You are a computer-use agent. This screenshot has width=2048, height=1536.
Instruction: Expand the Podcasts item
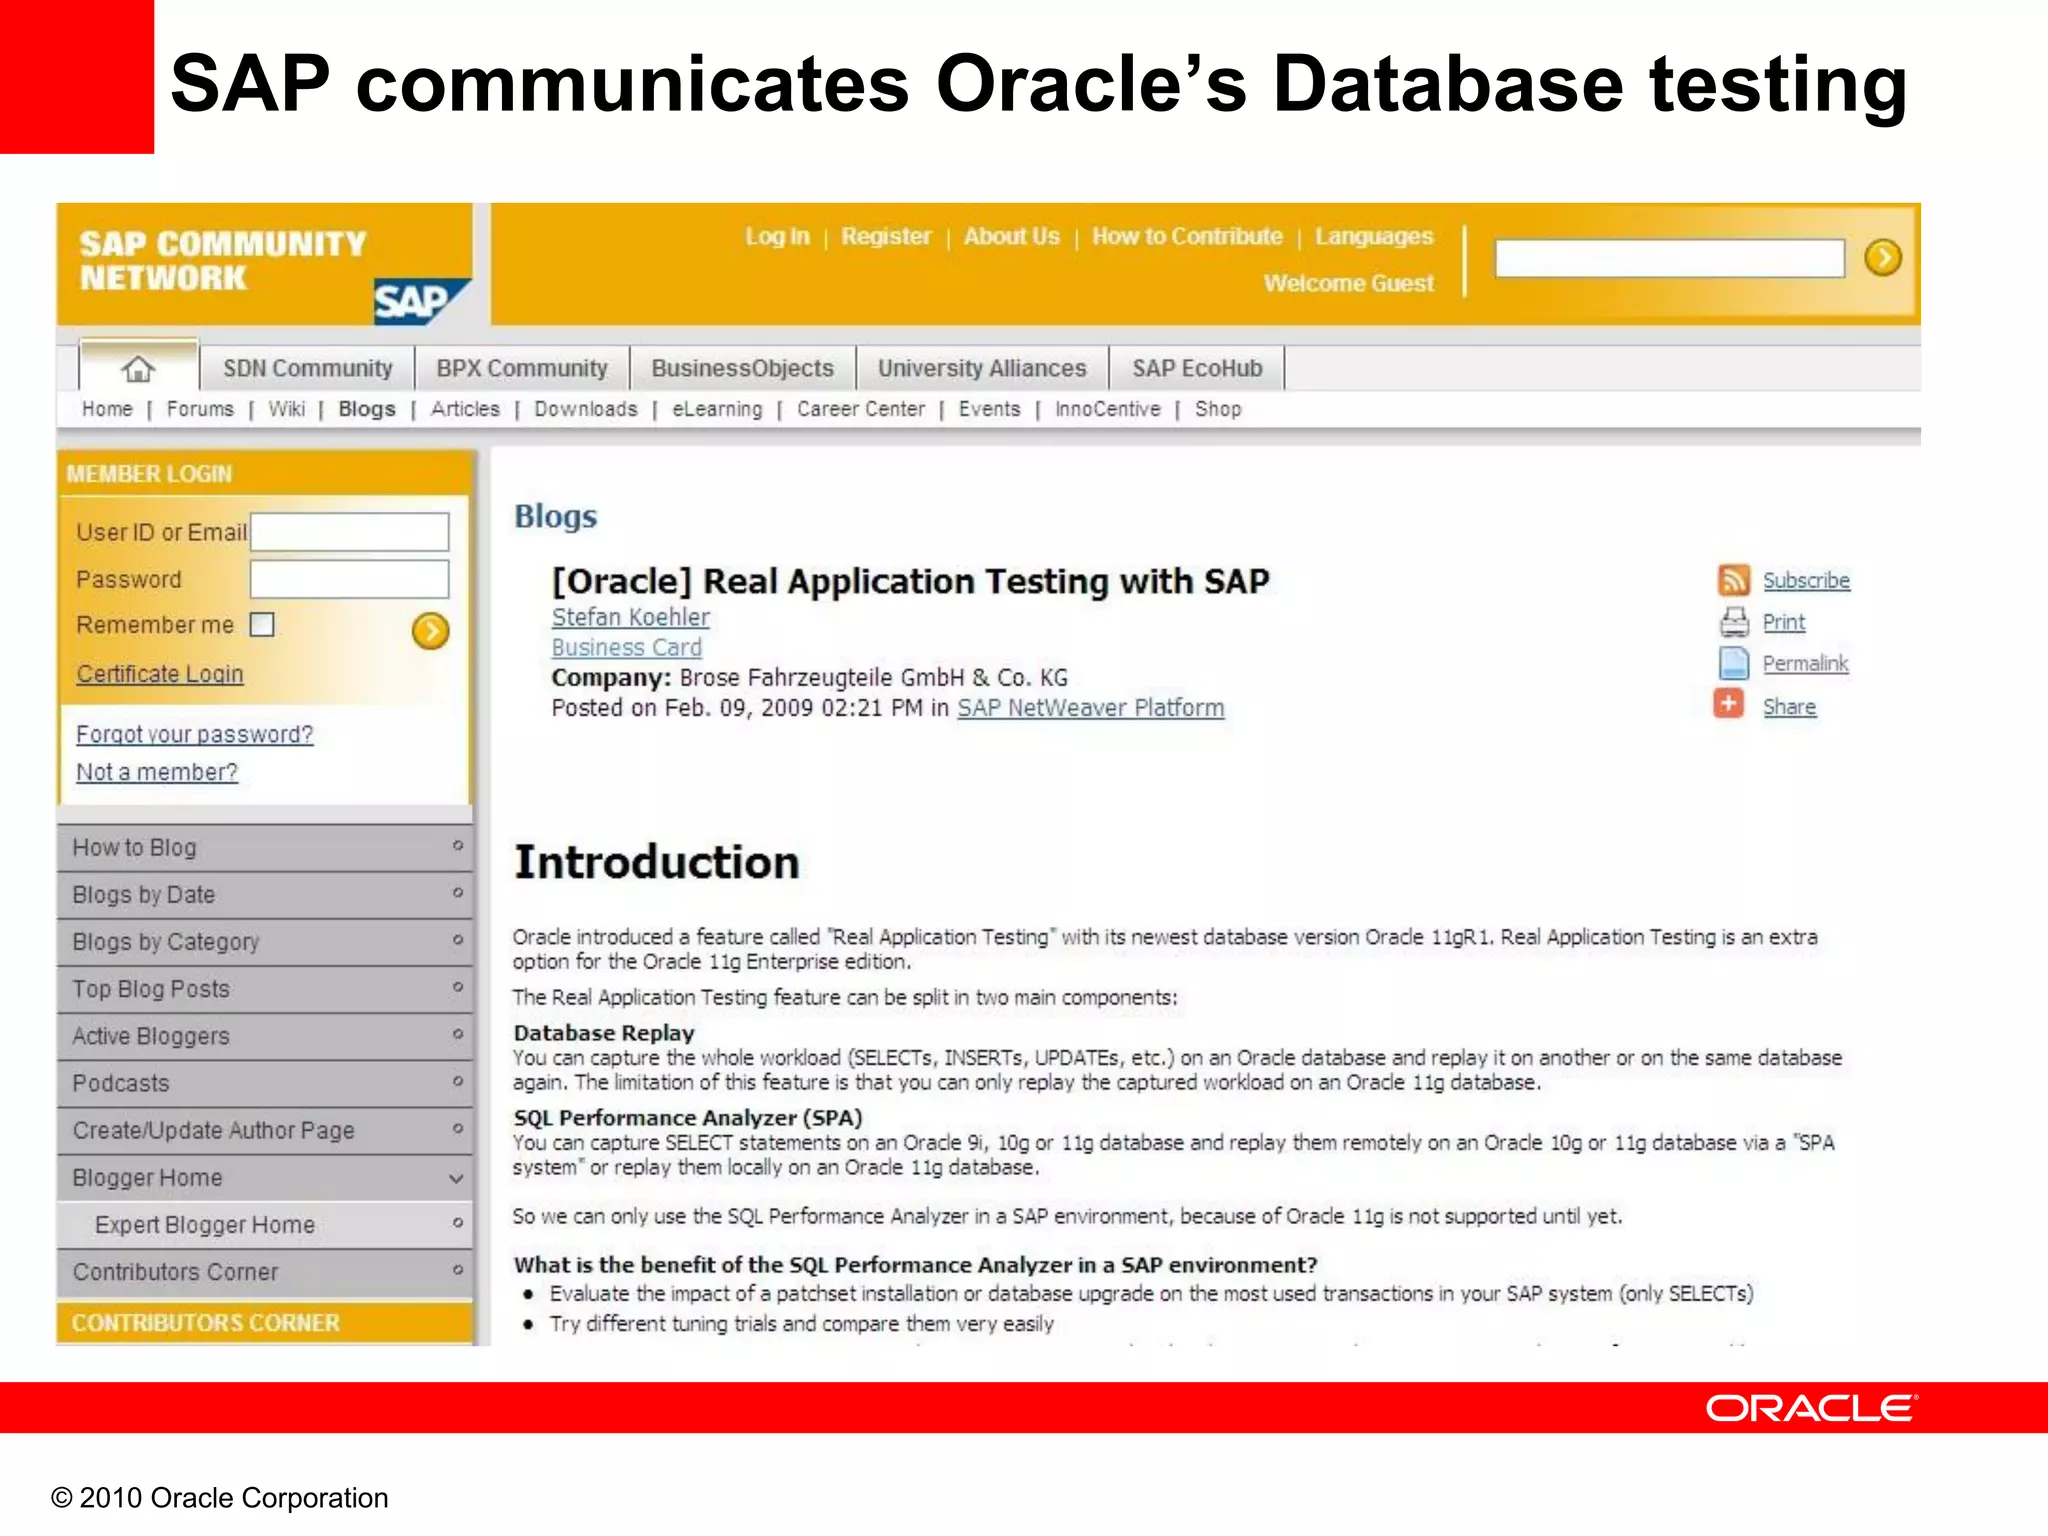pos(265,1083)
